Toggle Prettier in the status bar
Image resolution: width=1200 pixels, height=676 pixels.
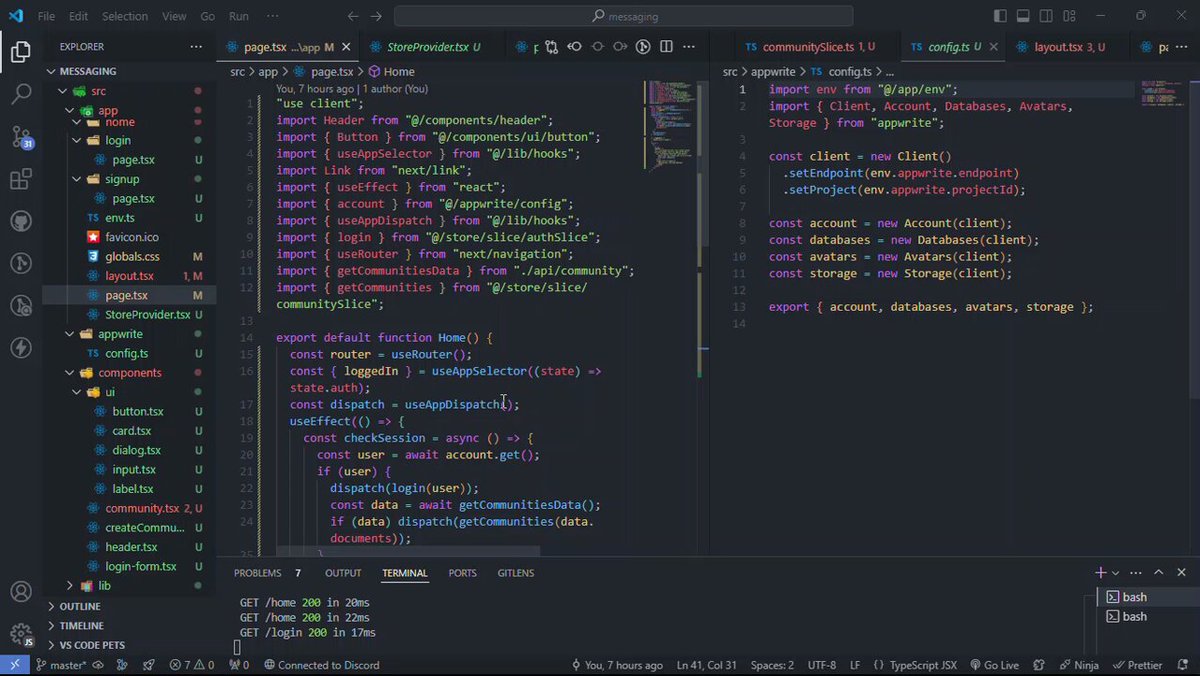(x=1138, y=665)
